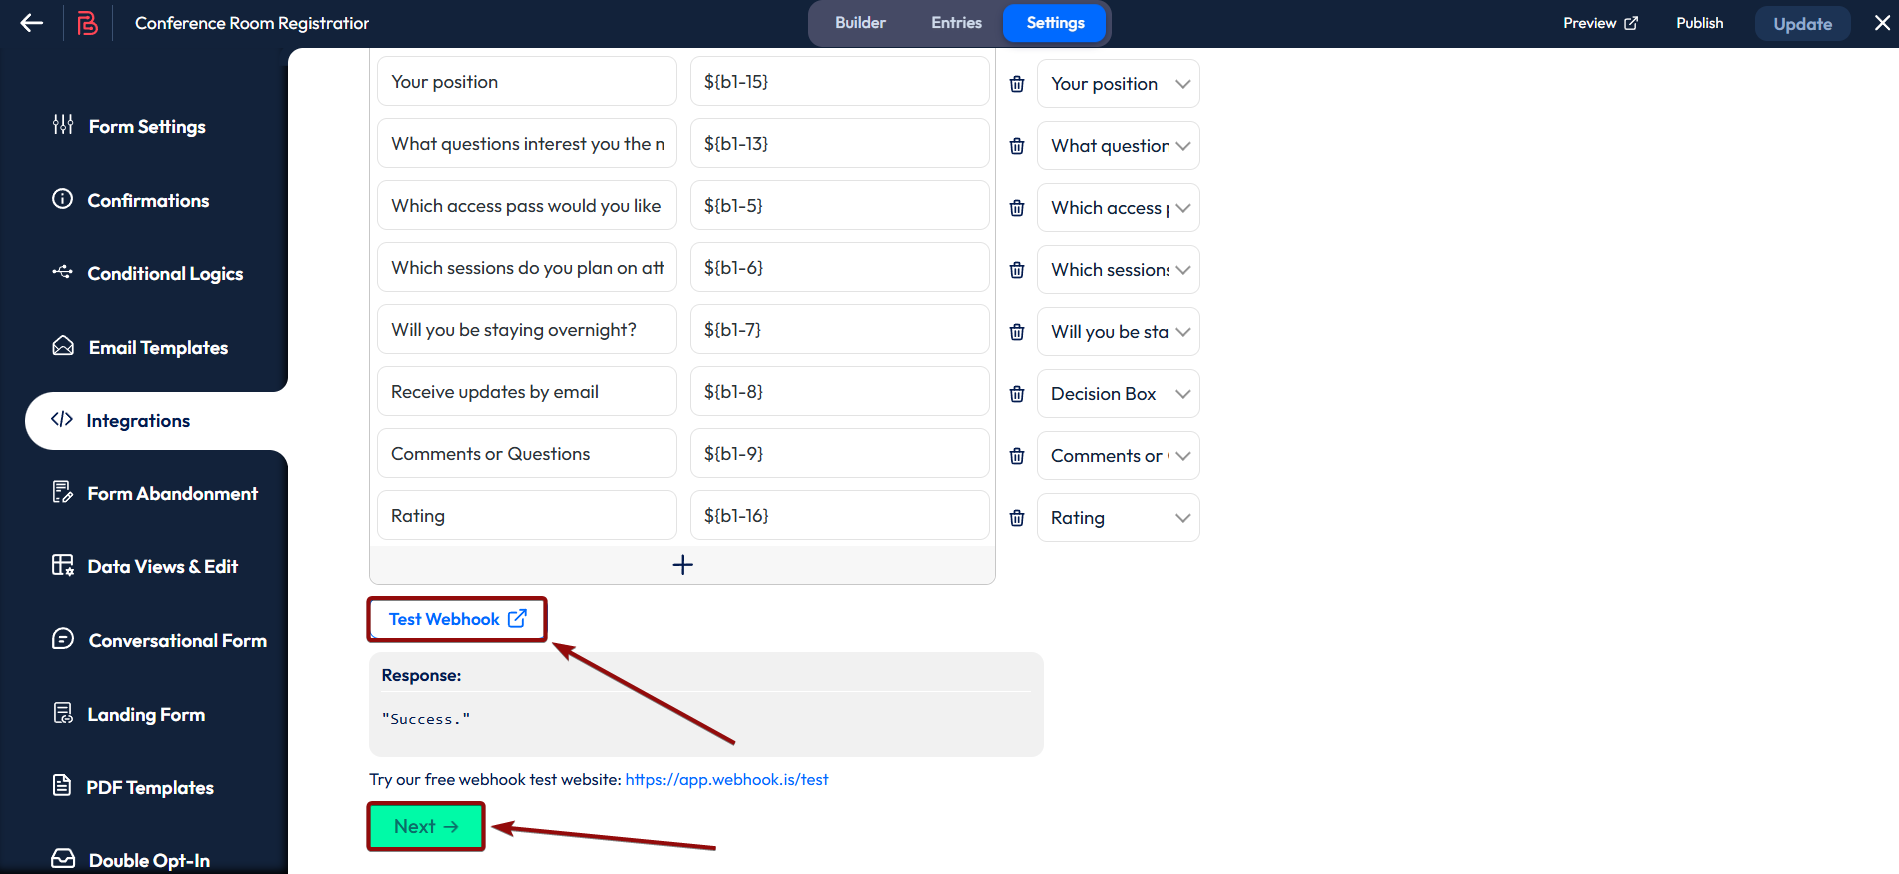Go to PDF Templates
This screenshot has width=1899, height=874.
pyautogui.click(x=150, y=788)
